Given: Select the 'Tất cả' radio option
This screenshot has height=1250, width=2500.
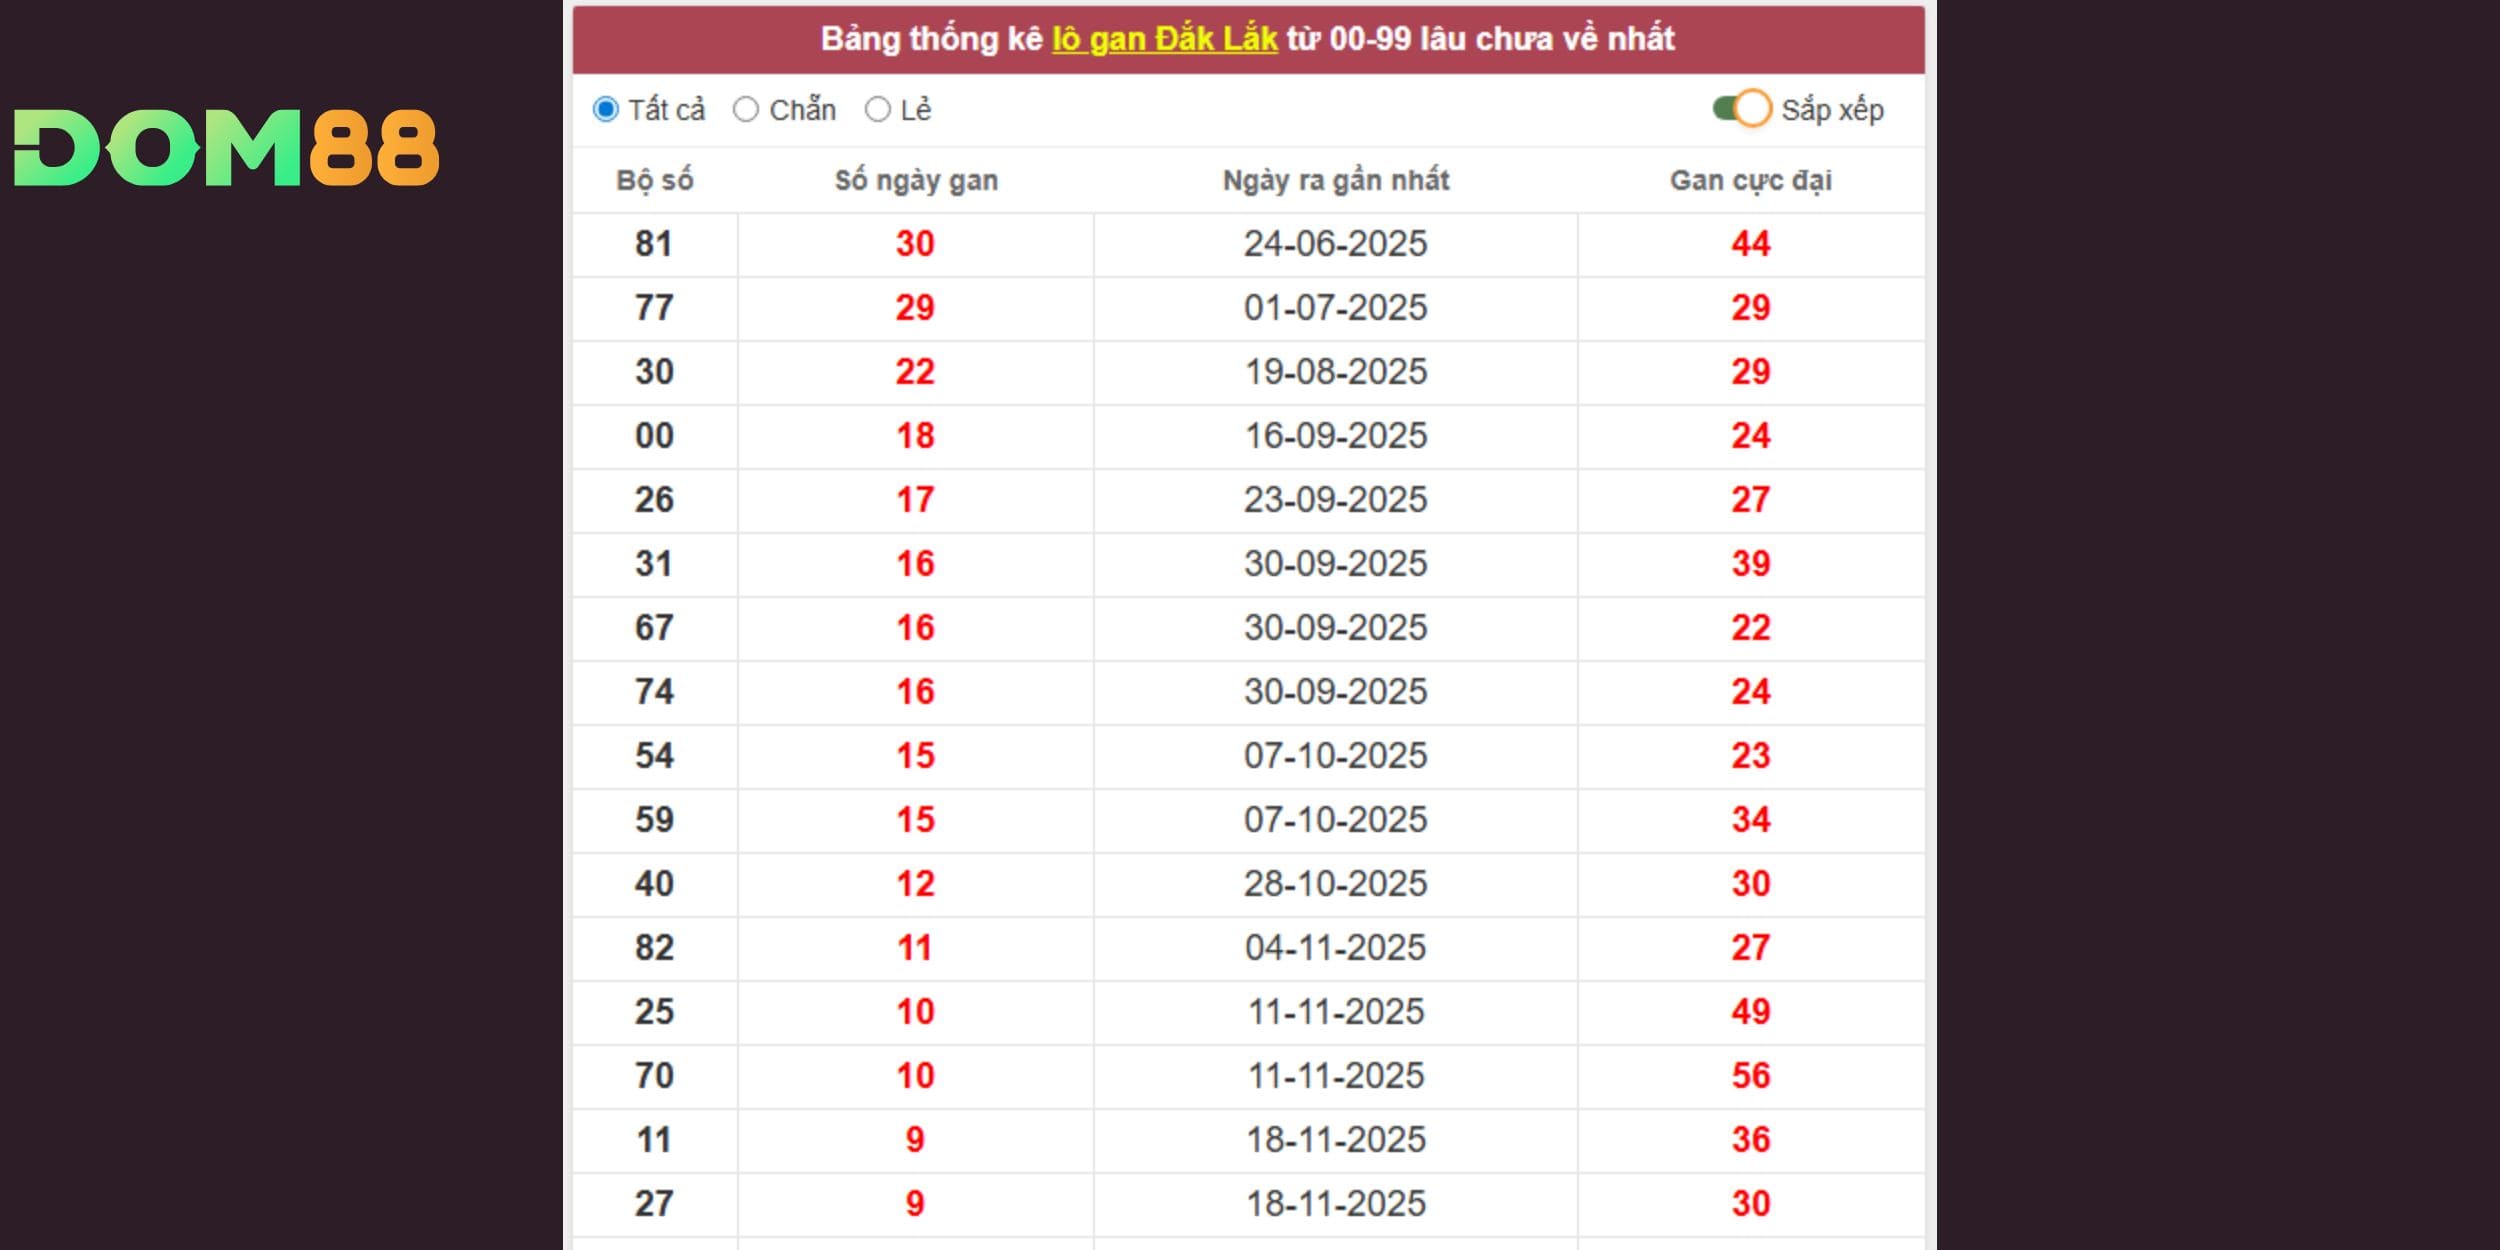Looking at the screenshot, I should (606, 109).
